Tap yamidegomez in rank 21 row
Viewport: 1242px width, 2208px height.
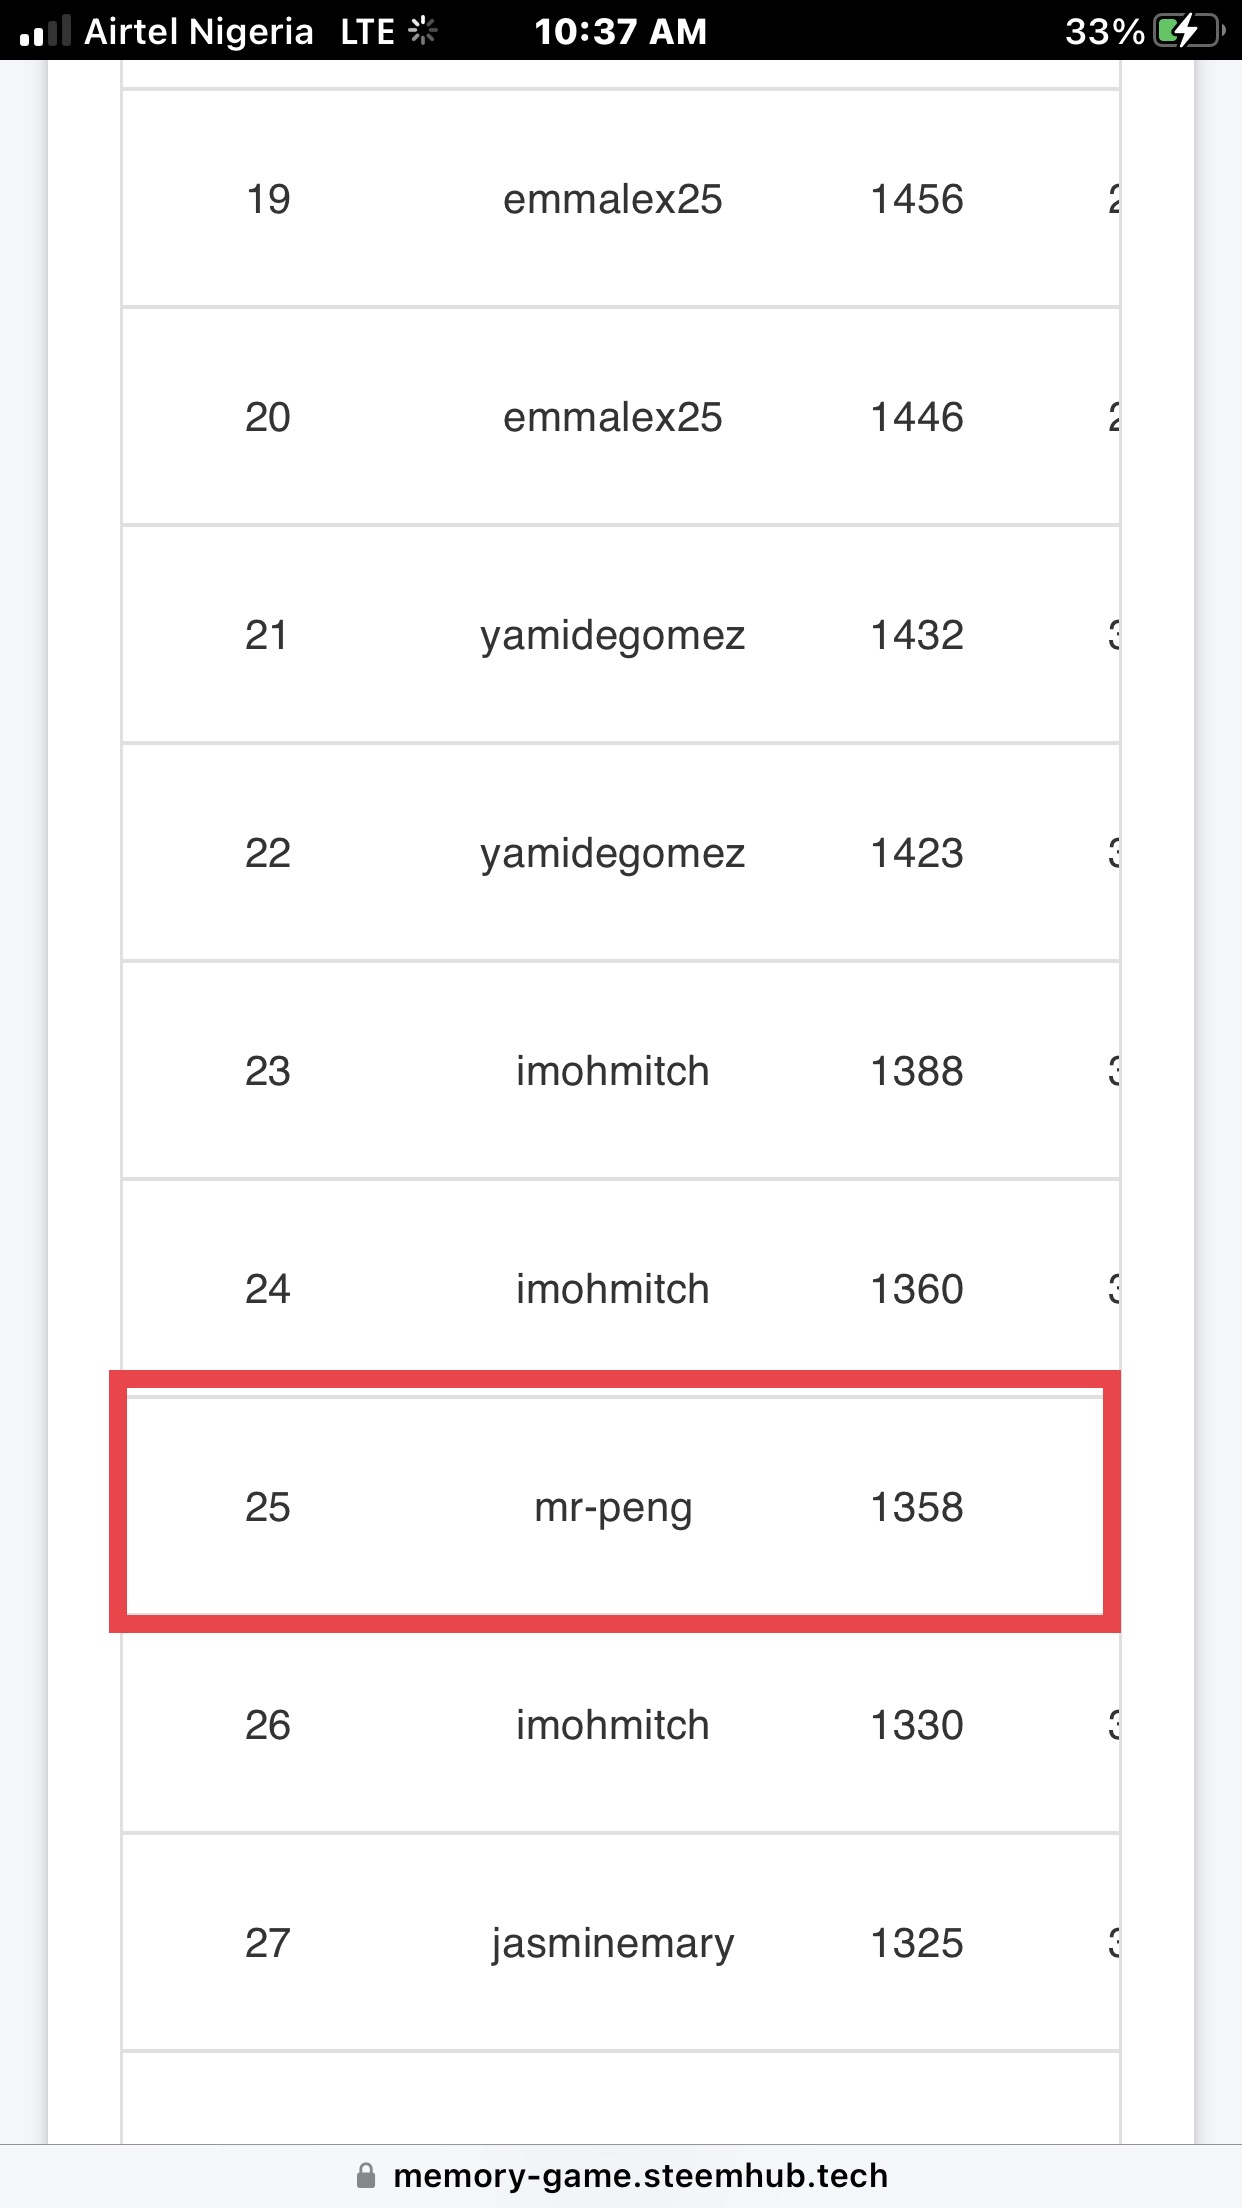point(612,636)
